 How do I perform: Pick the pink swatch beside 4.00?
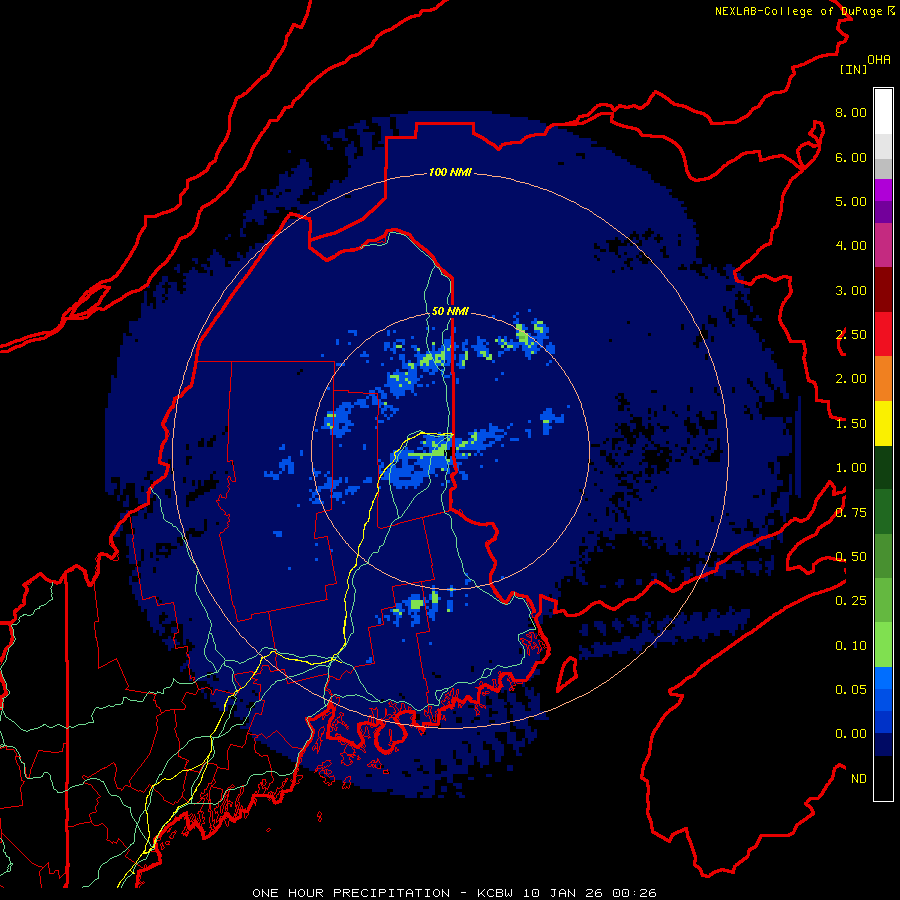click(883, 246)
